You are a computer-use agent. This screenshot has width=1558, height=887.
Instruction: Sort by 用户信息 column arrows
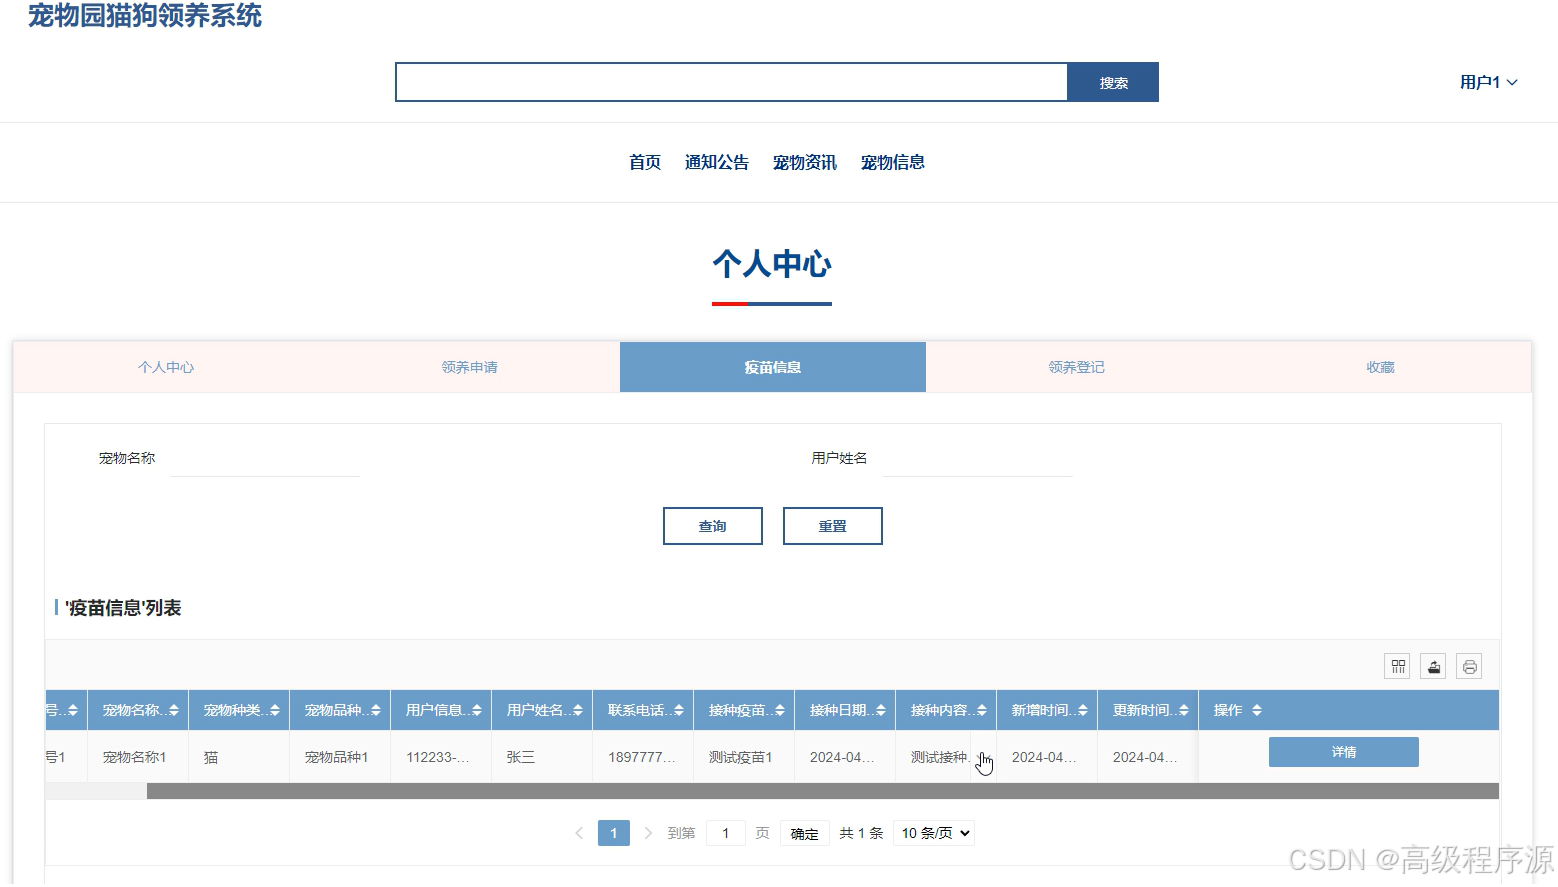click(477, 710)
